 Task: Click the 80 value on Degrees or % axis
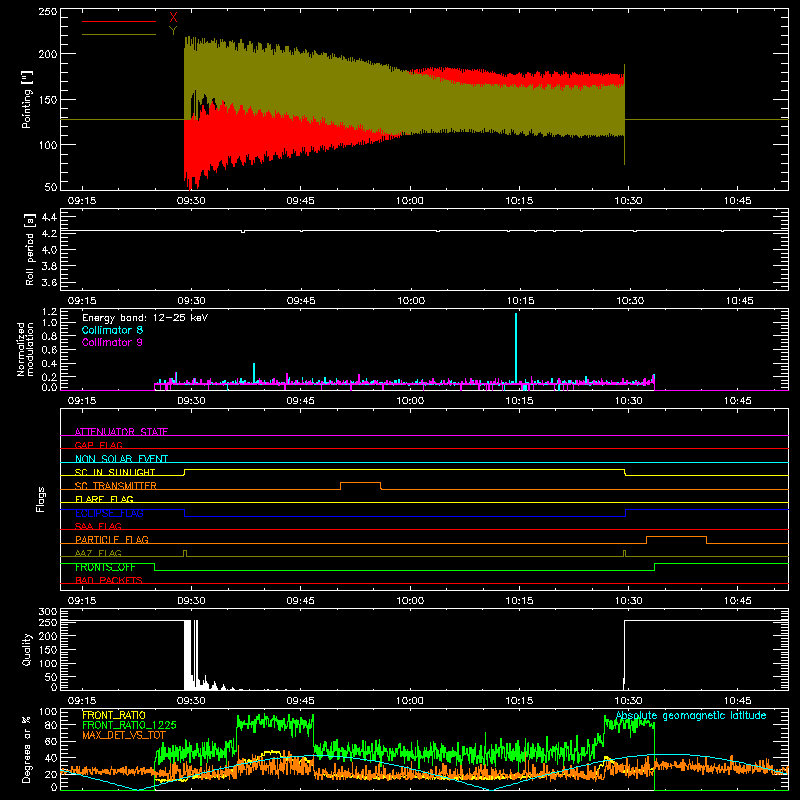[51, 725]
